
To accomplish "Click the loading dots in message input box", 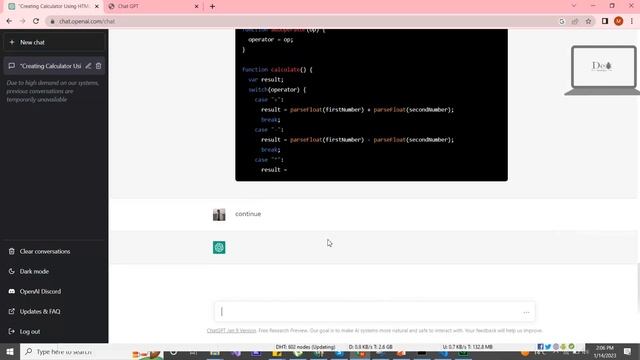I will (526, 312).
